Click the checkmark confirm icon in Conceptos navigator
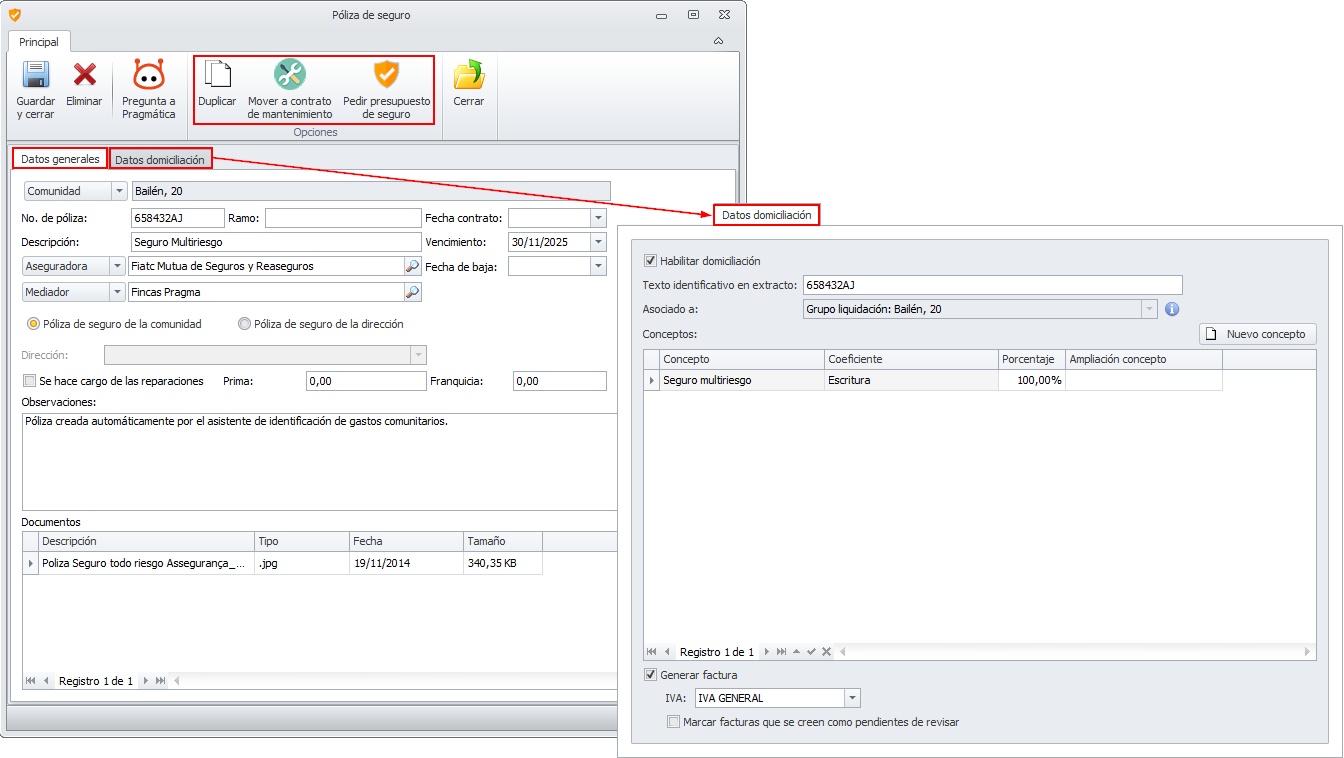This screenshot has width=1344, height=758. coord(811,652)
